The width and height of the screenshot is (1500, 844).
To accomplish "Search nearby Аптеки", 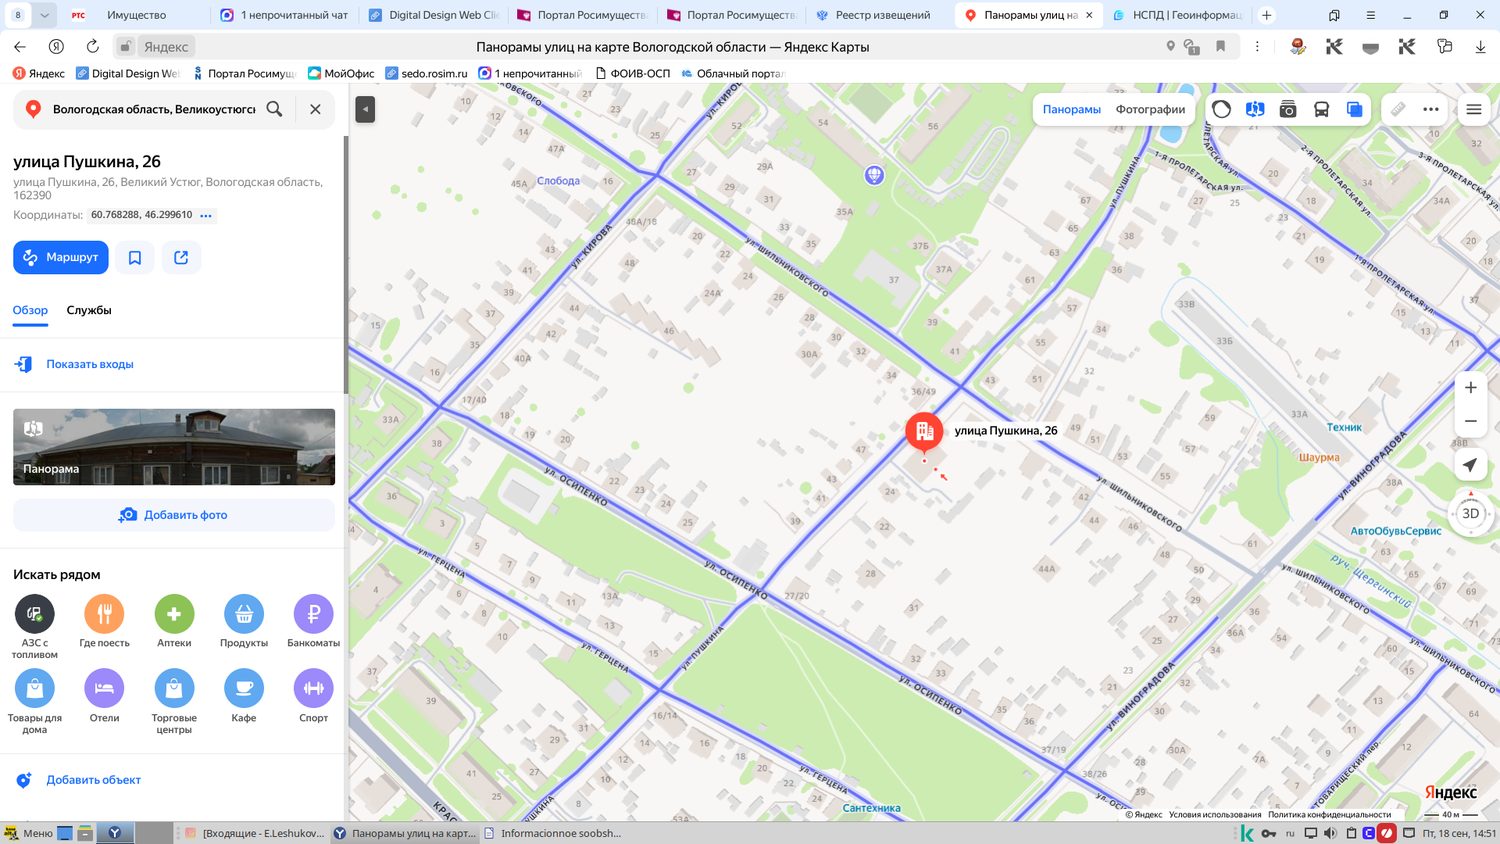I will tap(174, 620).
